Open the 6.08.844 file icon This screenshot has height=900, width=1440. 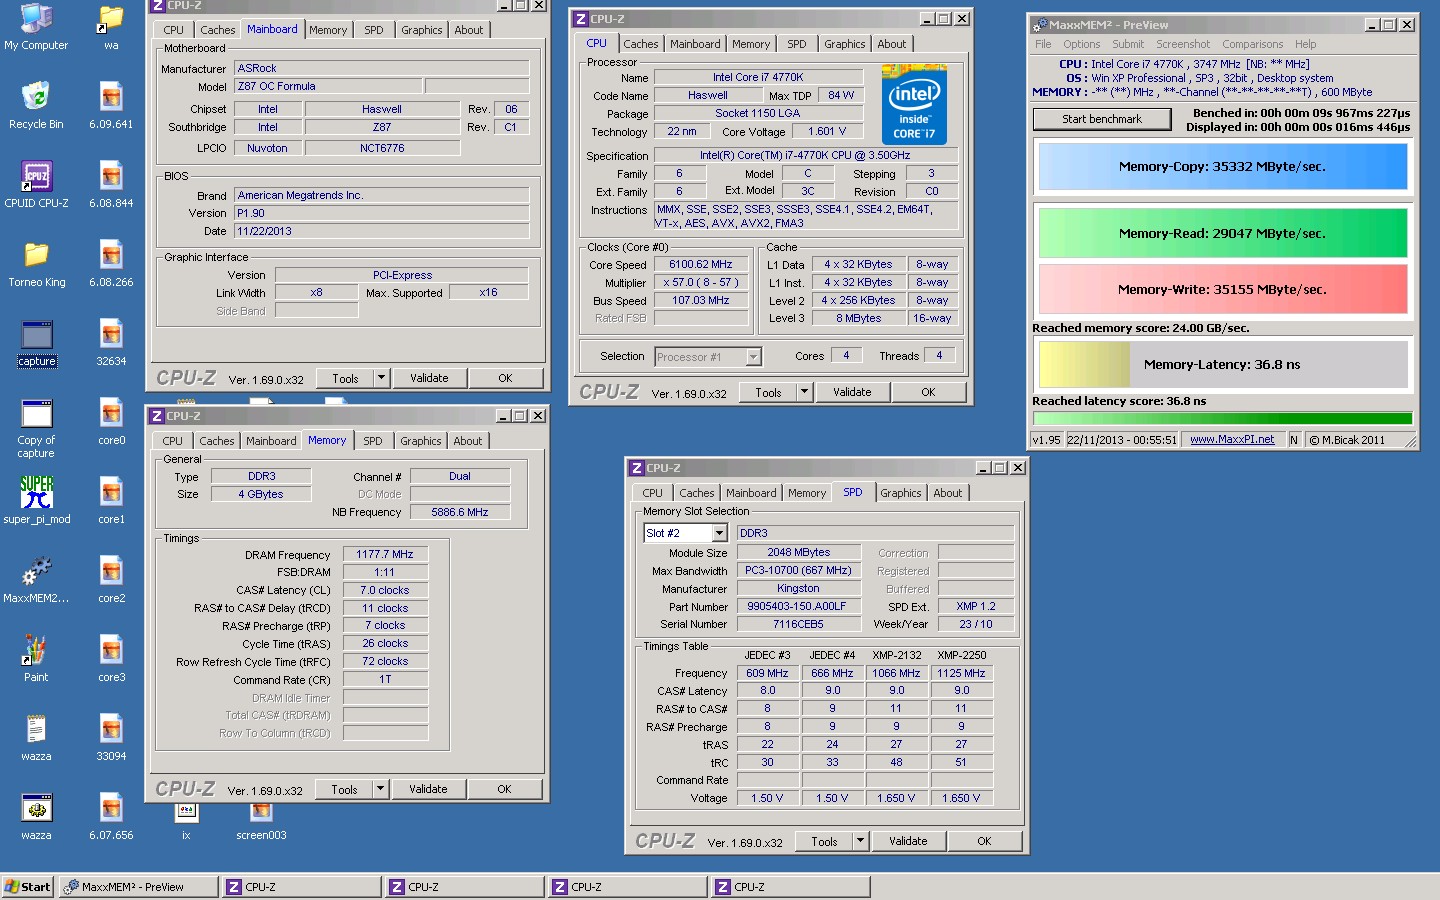(x=111, y=183)
